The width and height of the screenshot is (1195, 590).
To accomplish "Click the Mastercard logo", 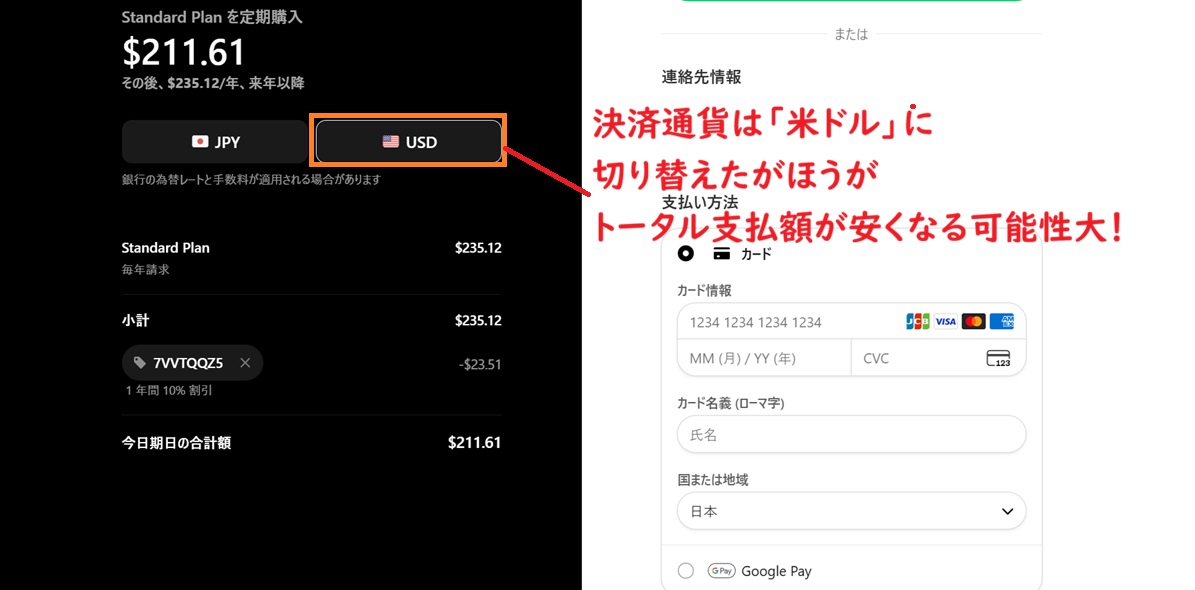I will 973,322.
